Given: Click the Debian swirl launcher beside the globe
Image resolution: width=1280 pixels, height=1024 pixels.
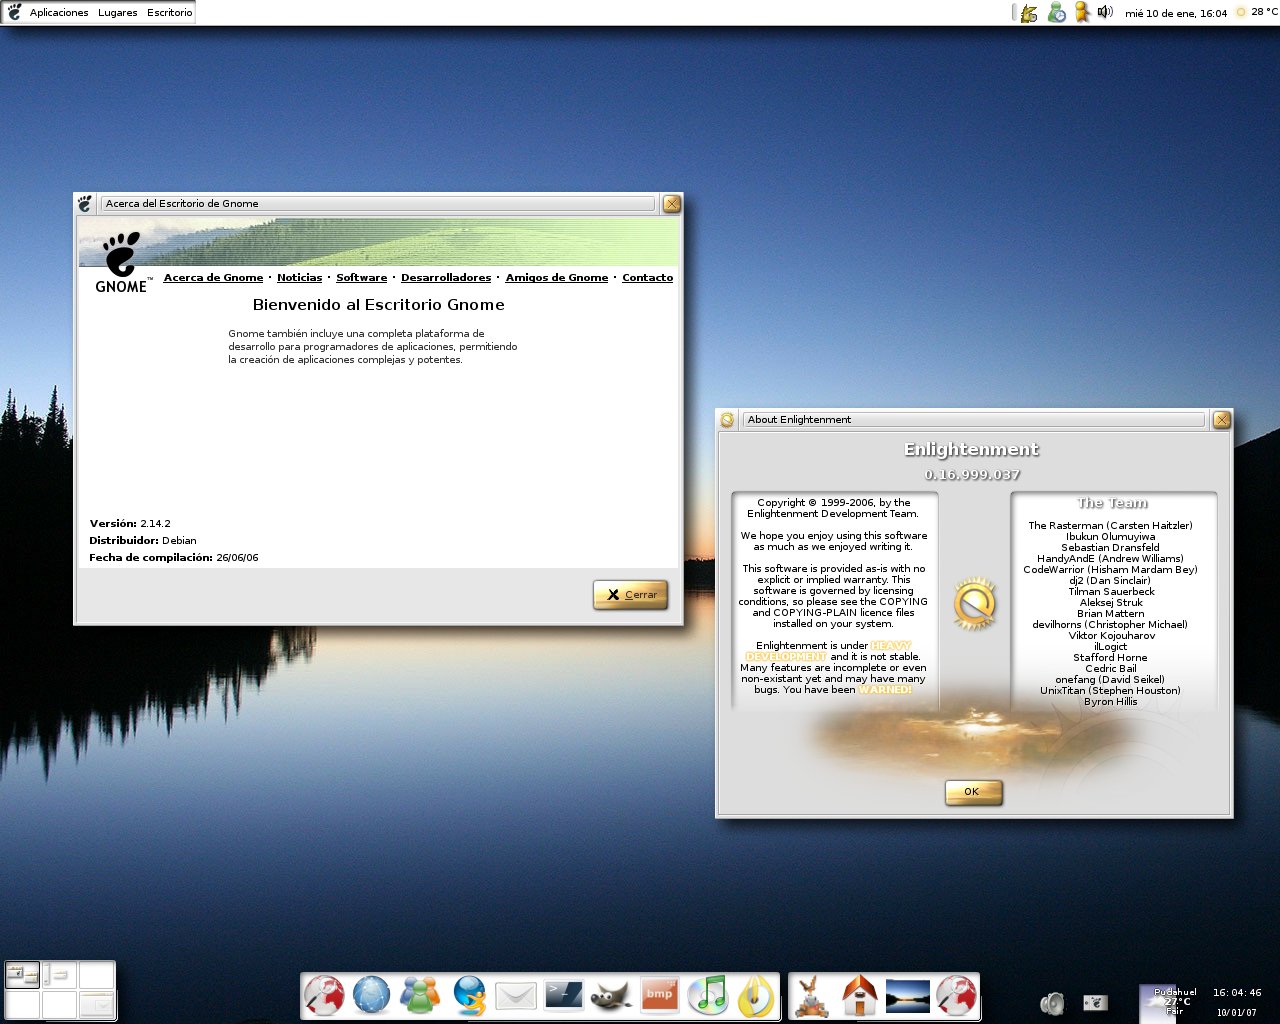Looking at the screenshot, I should tap(324, 996).
